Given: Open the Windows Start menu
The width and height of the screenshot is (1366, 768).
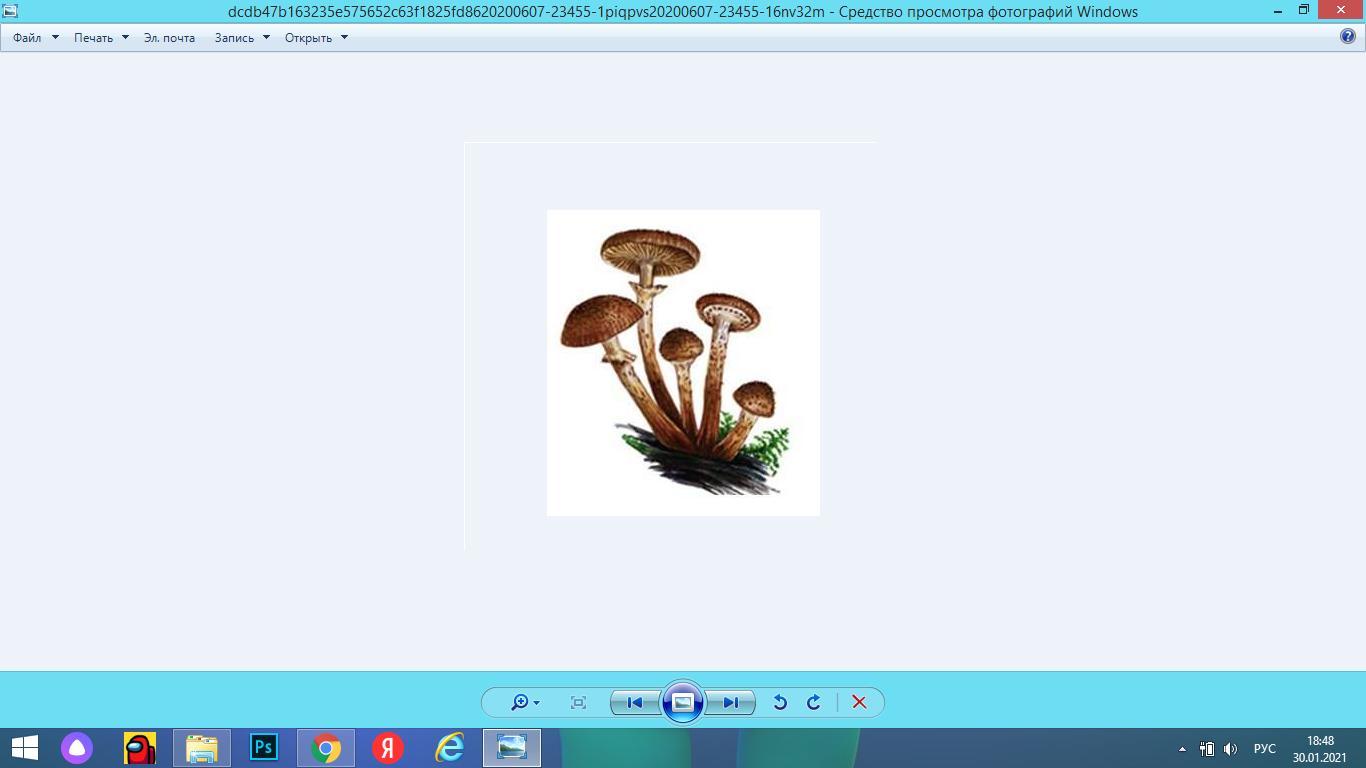Looking at the screenshot, I should [25, 748].
